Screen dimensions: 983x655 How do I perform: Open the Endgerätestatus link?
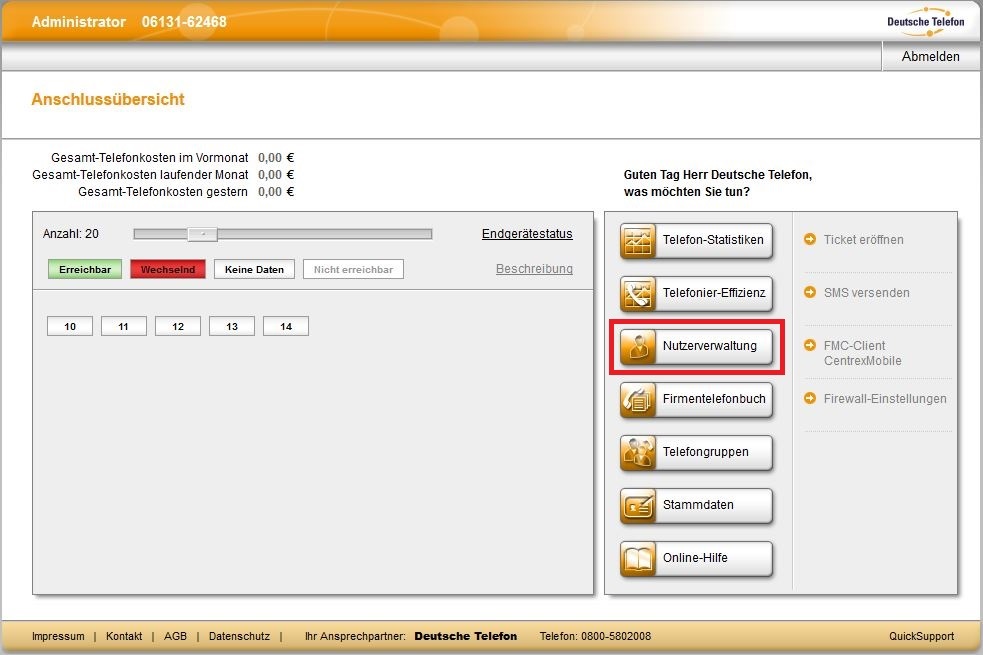click(527, 234)
